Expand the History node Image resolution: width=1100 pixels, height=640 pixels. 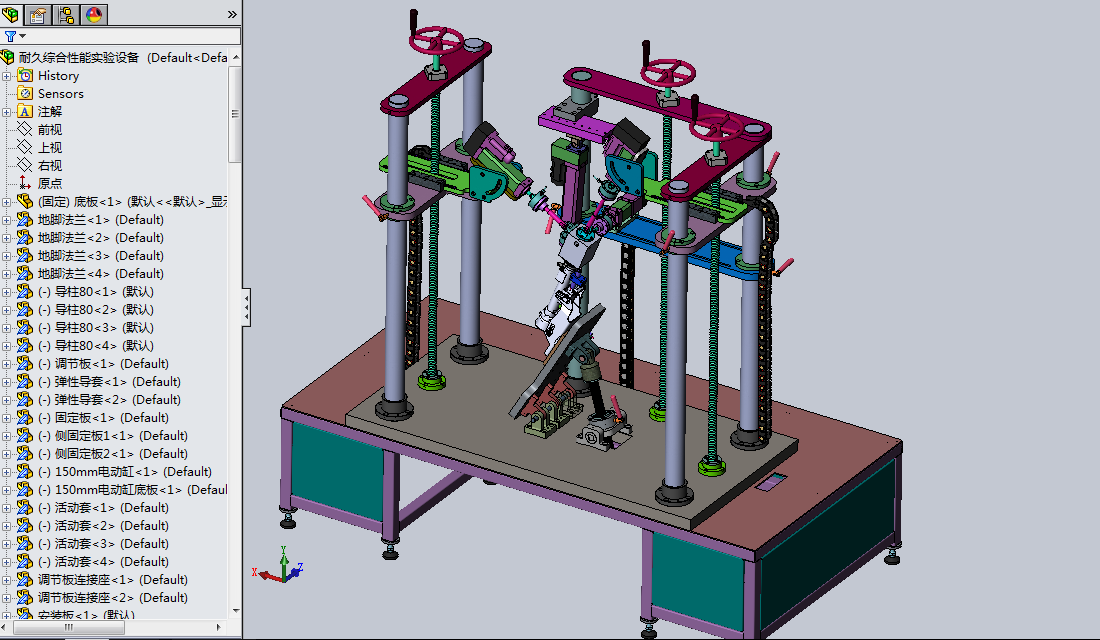(x=6, y=76)
